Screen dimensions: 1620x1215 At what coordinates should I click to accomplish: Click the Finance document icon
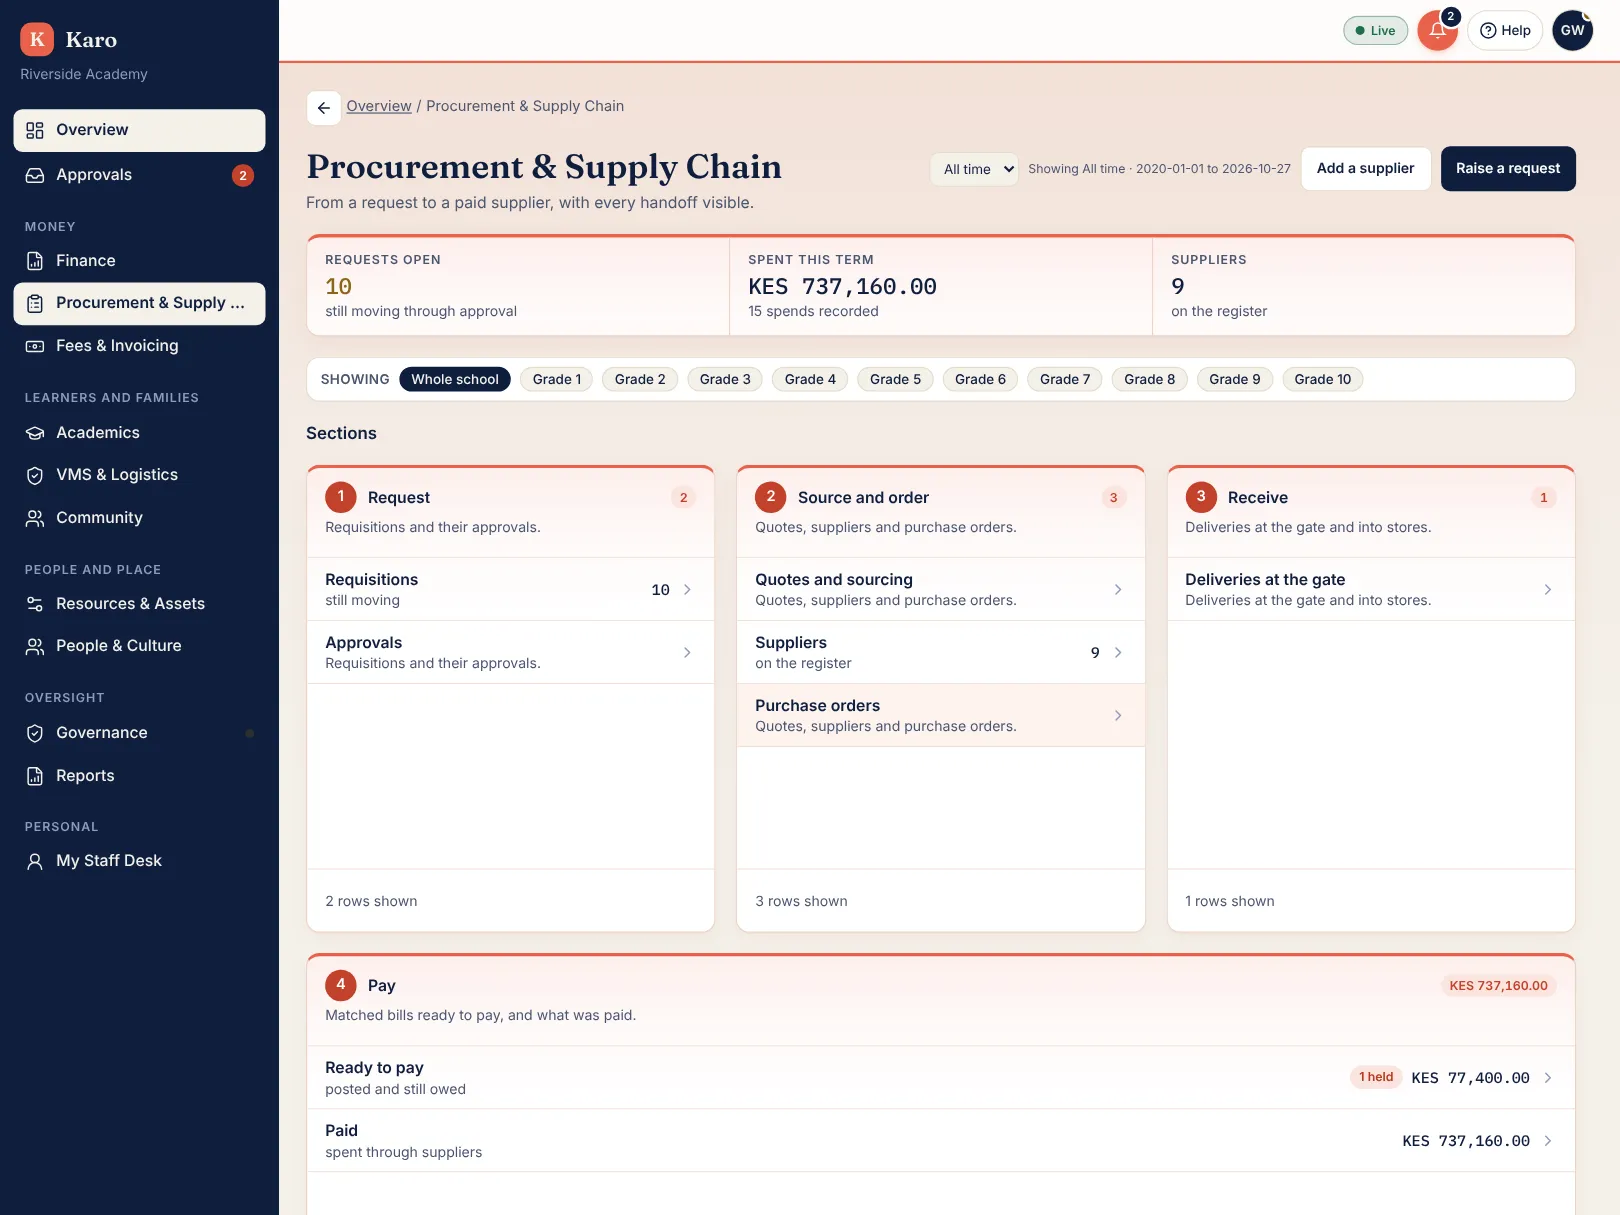35,261
